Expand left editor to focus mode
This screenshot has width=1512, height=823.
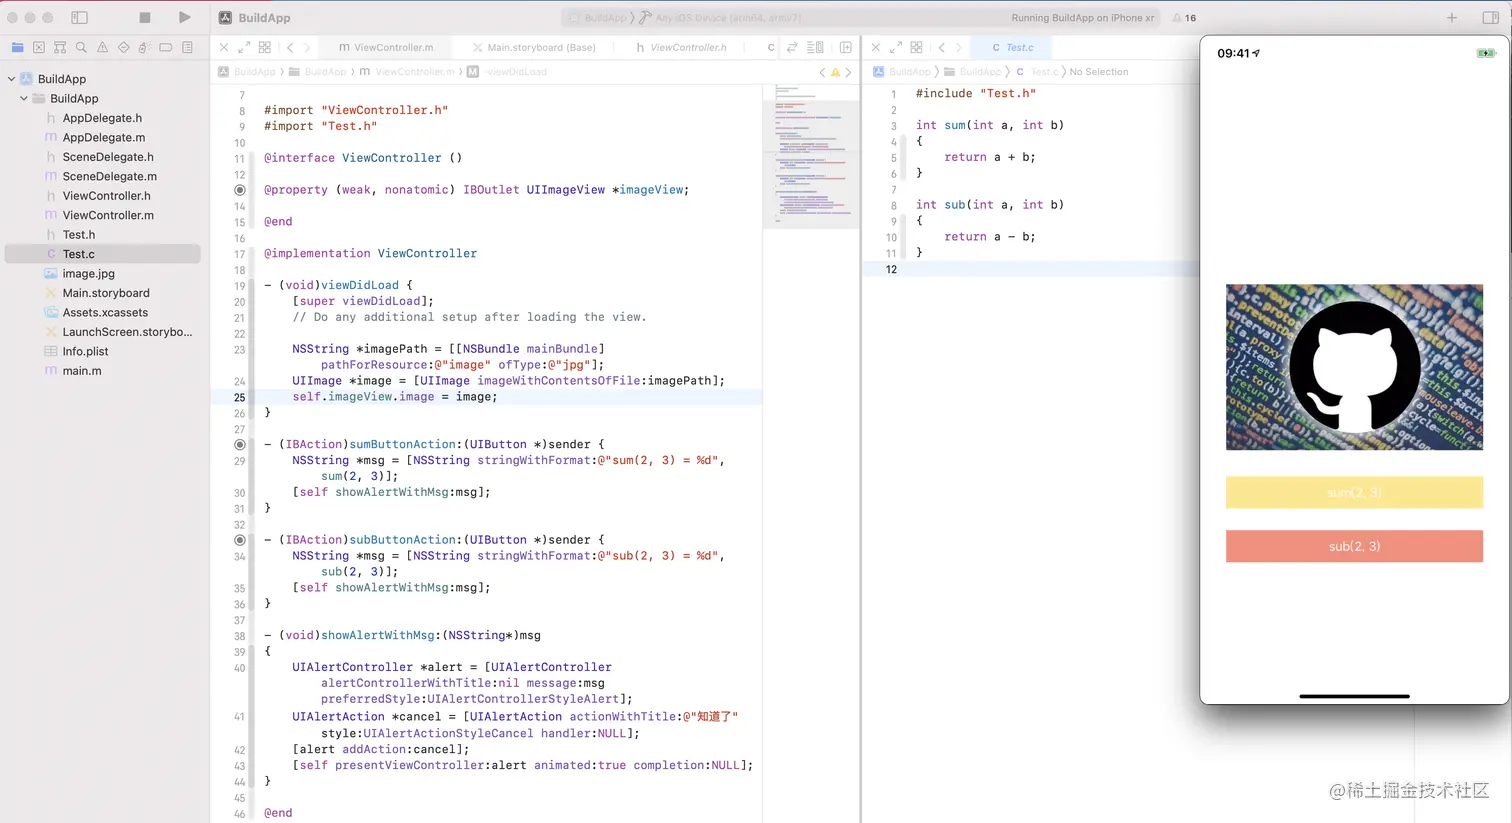pos(244,47)
